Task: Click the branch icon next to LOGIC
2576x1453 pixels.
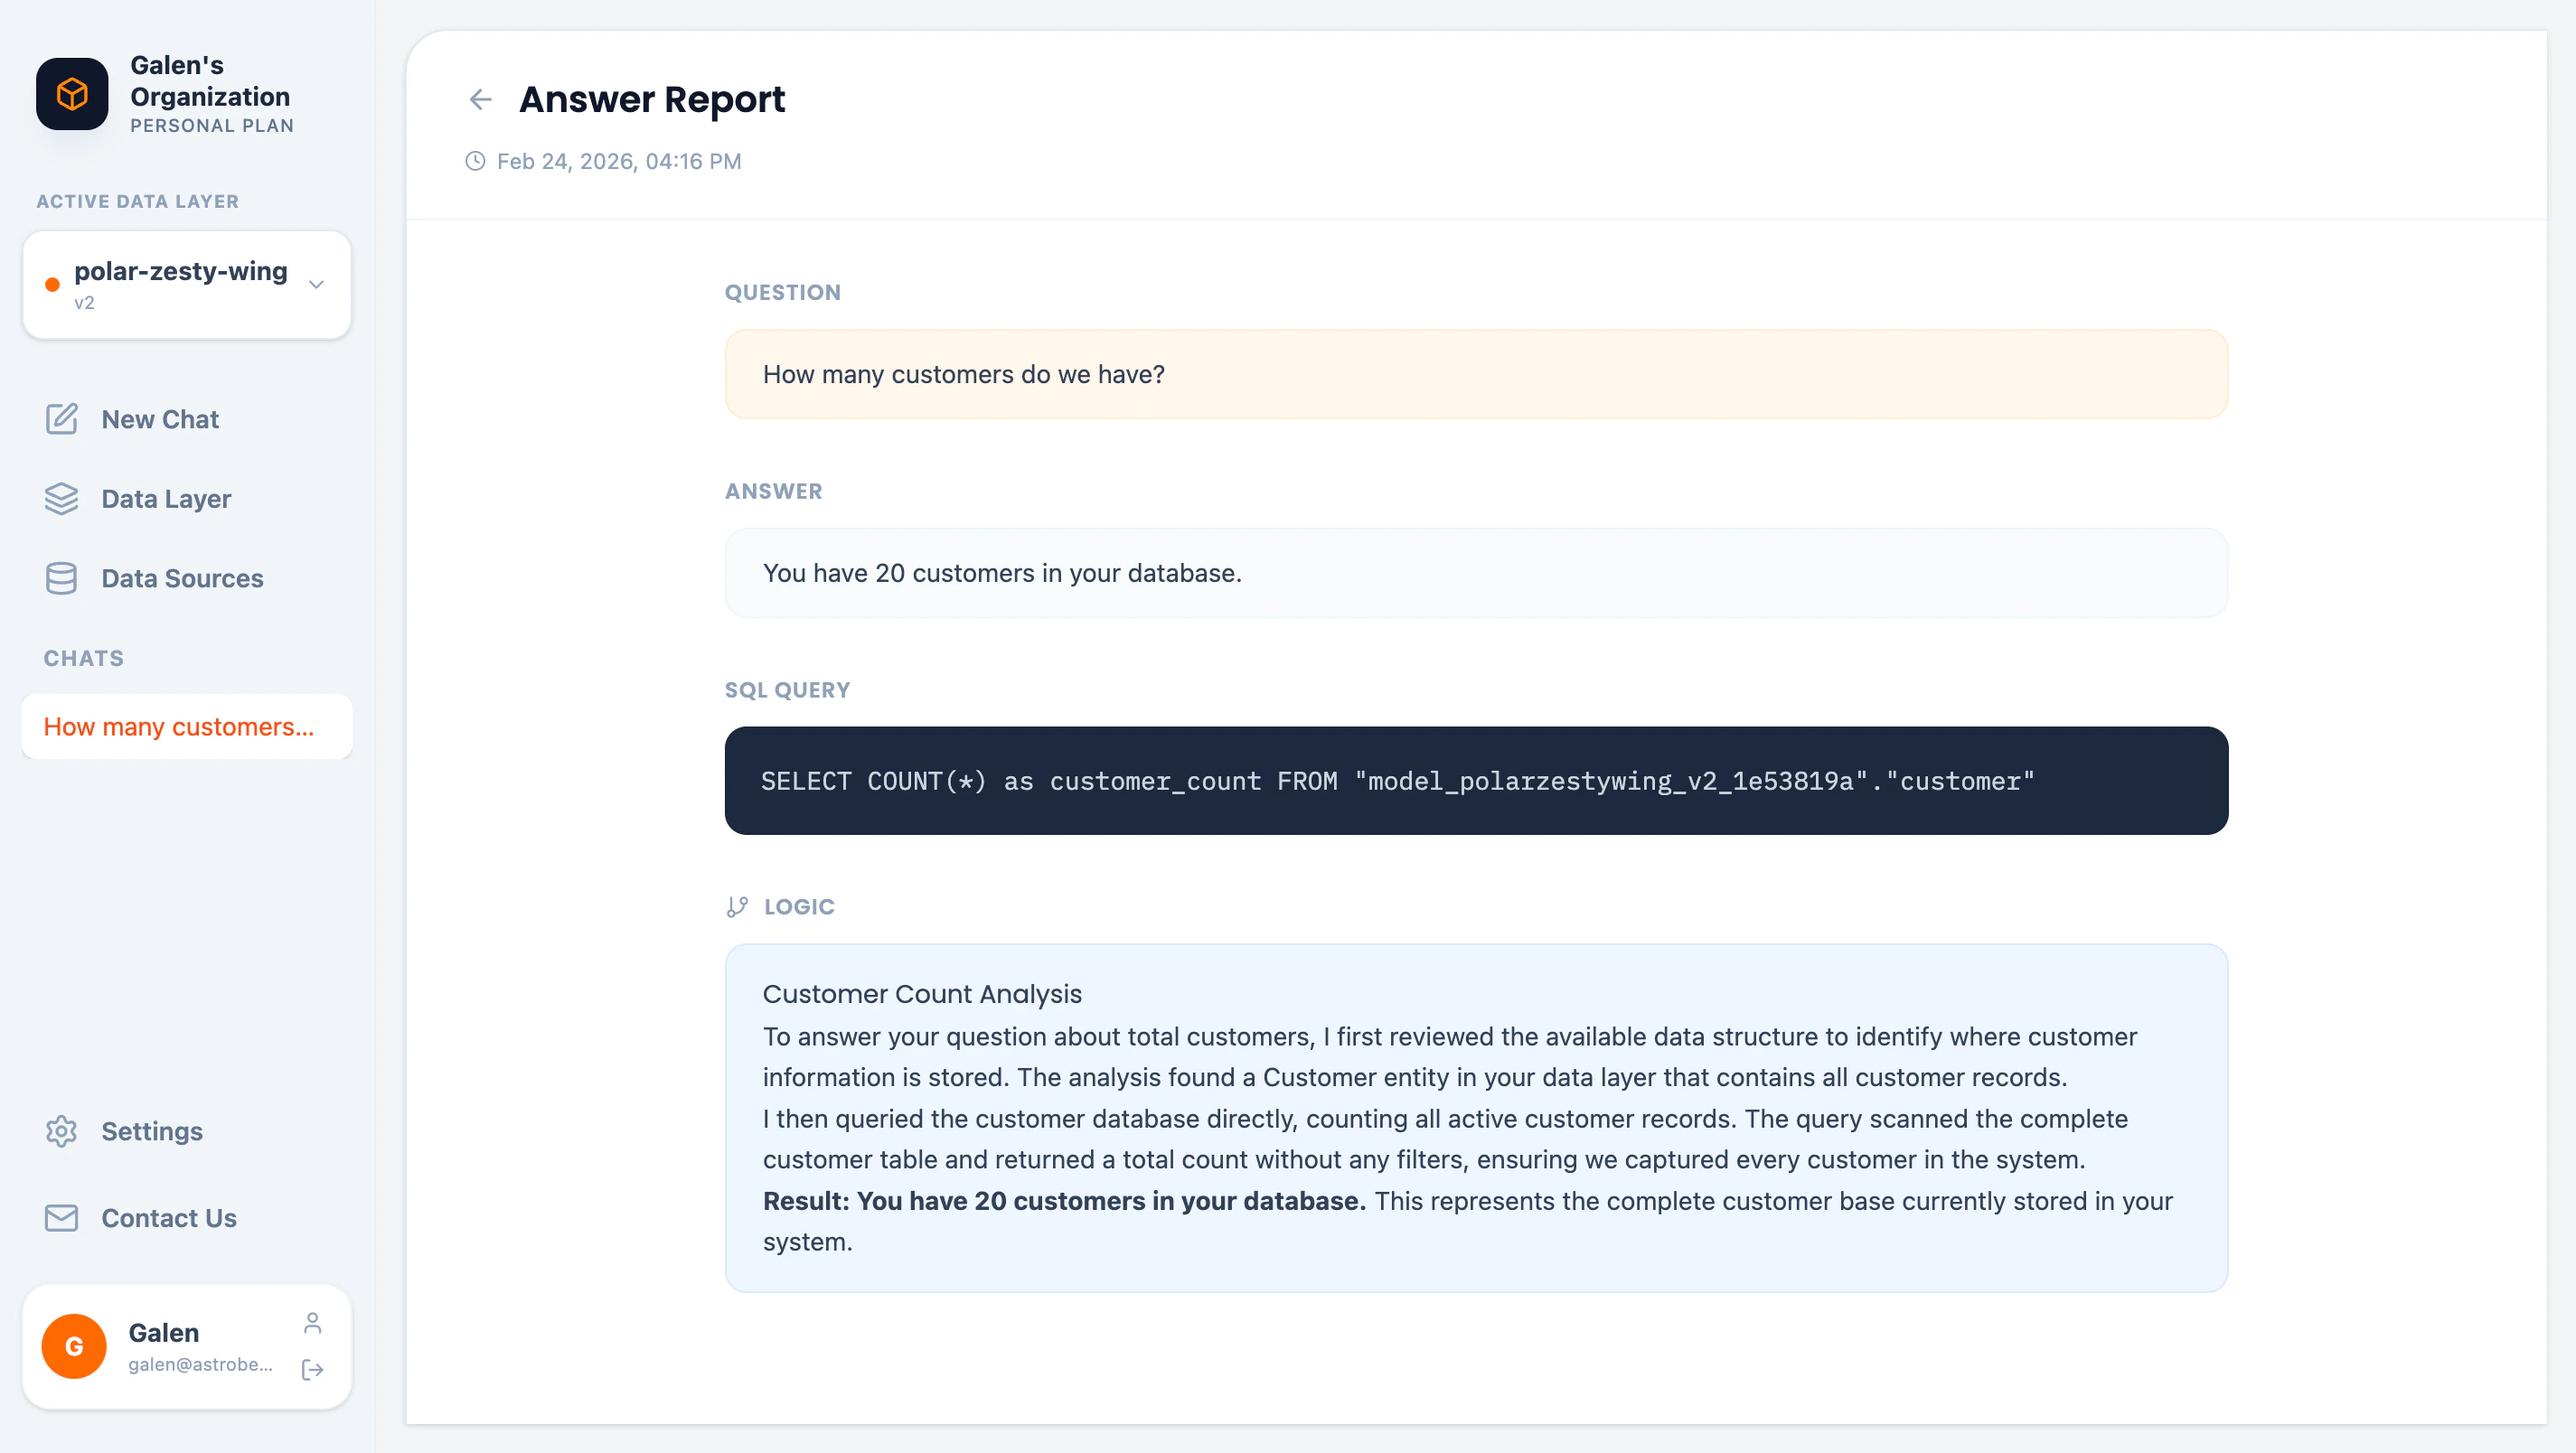Action: pyautogui.click(x=738, y=907)
